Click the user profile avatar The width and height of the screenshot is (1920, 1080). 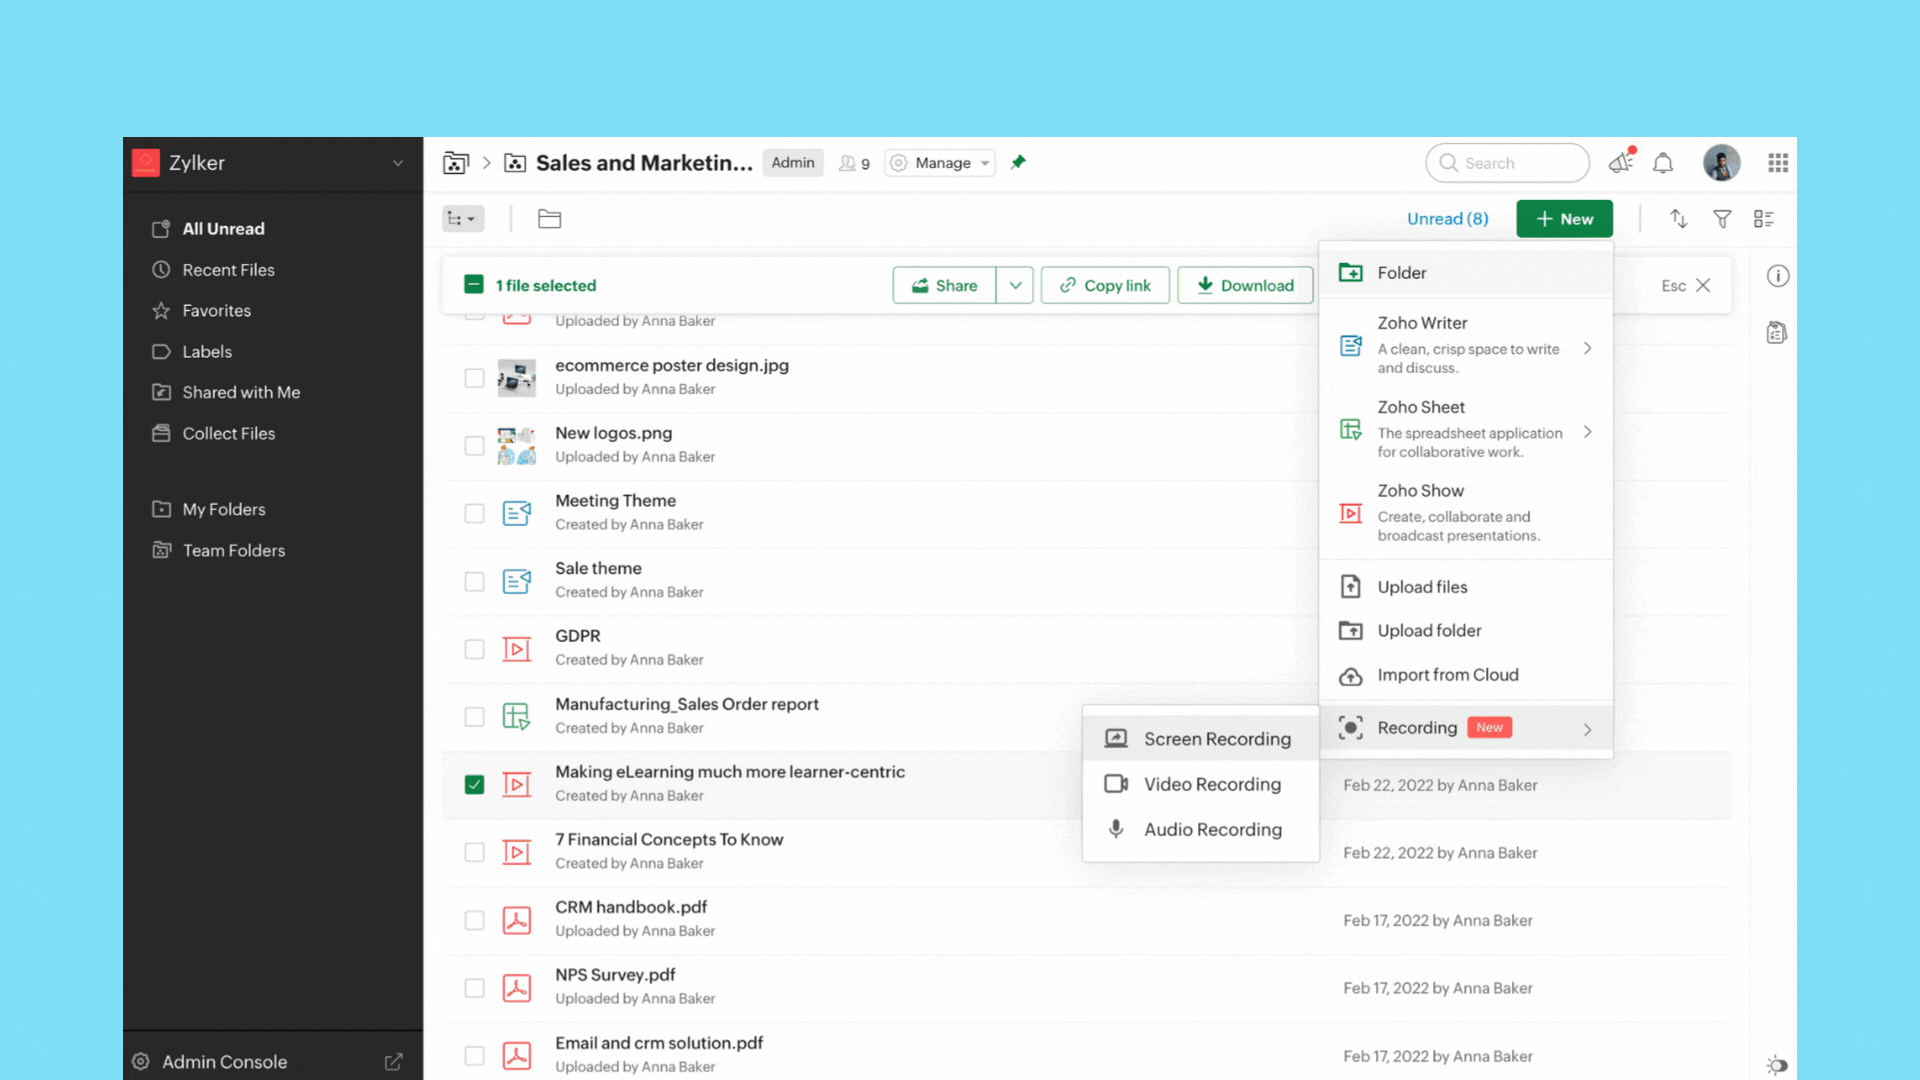click(1721, 163)
